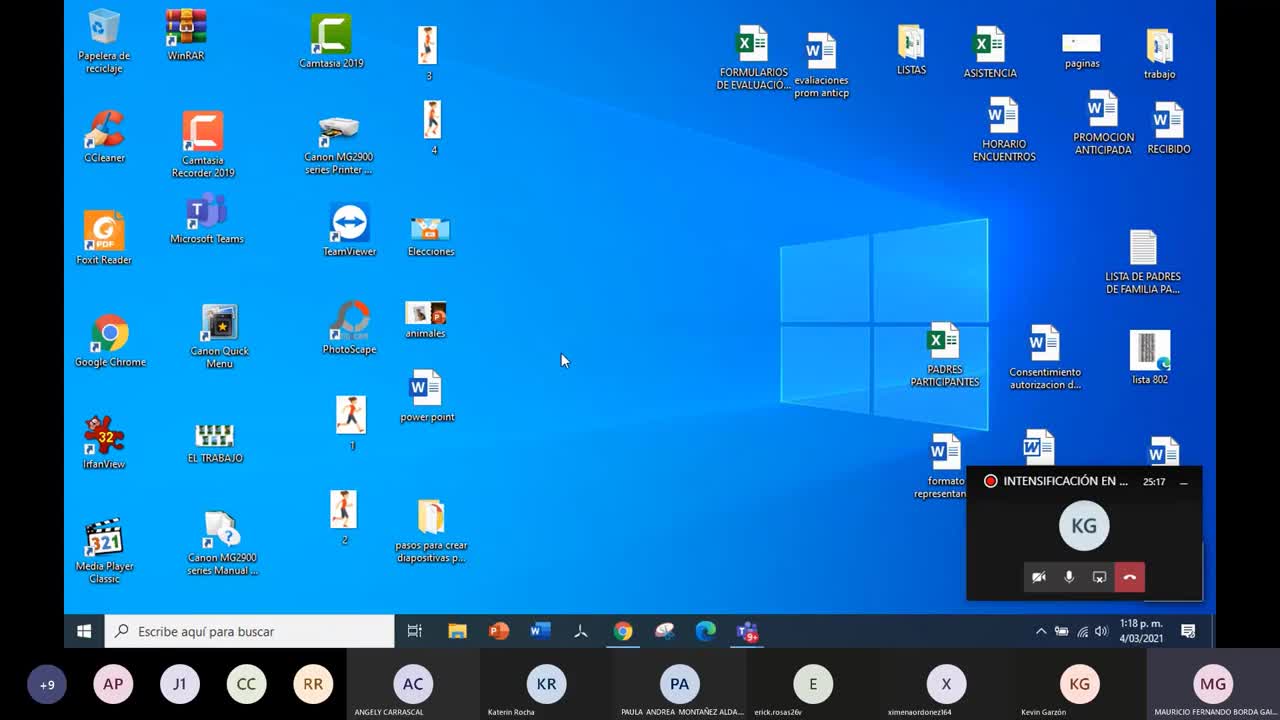This screenshot has width=1280, height=720.
Task: Select image file named 1
Action: [x=351, y=423]
